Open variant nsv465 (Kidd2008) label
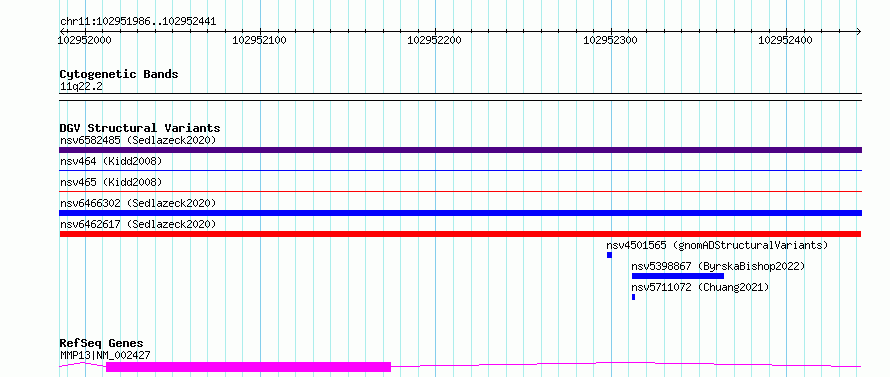This screenshot has width=890, height=377. tap(111, 182)
